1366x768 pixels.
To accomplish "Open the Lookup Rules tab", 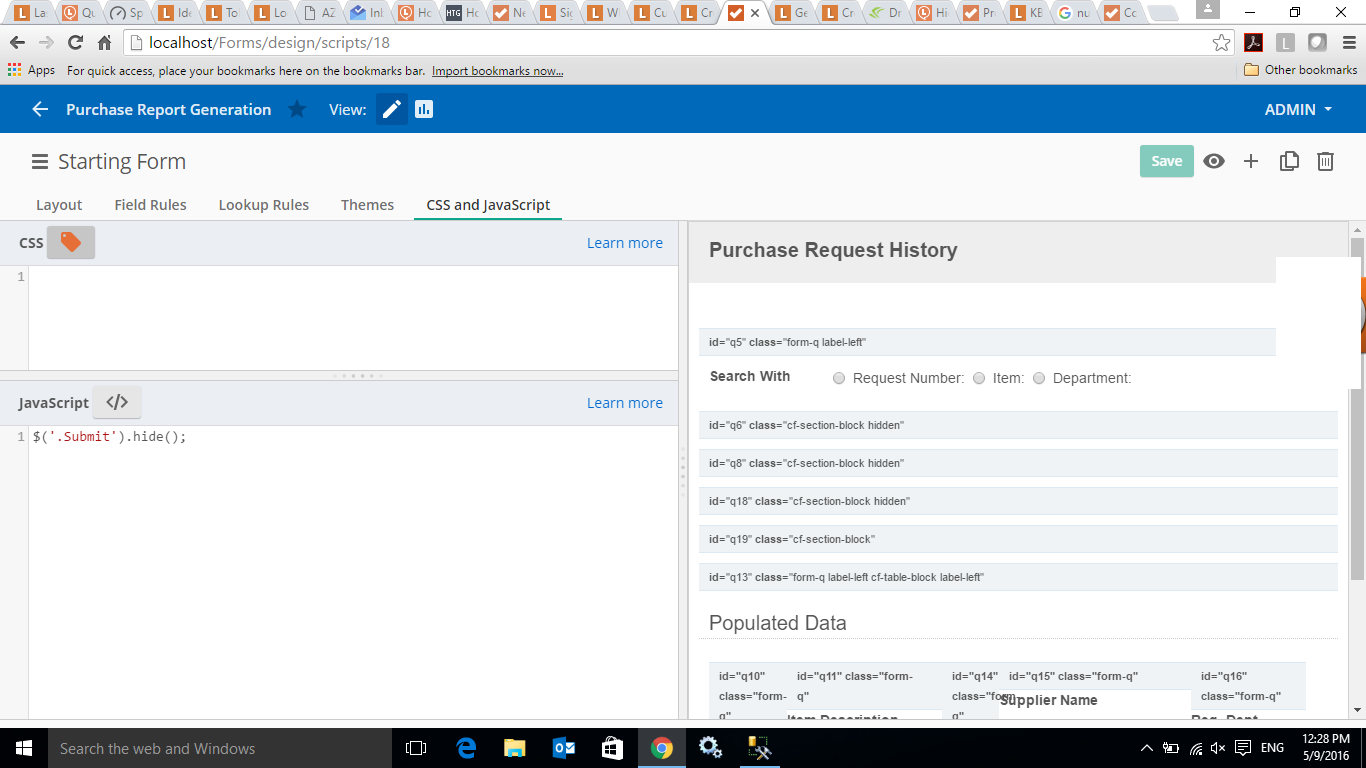I will 264,205.
